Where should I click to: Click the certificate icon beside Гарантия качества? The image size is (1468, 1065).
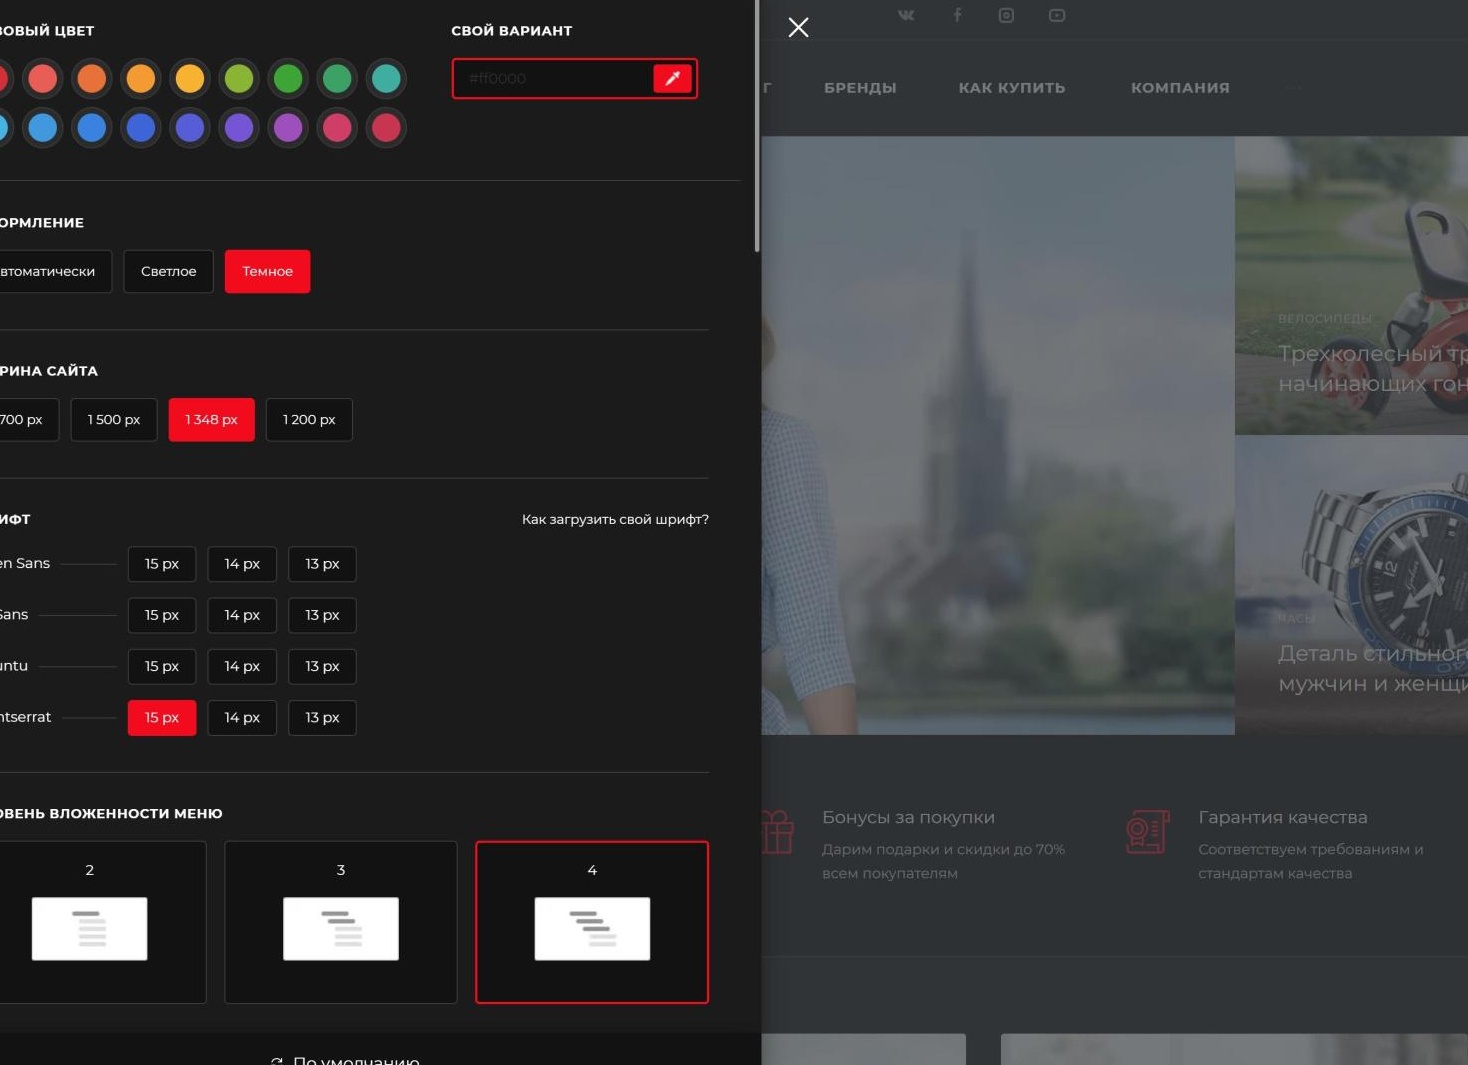tap(1147, 832)
